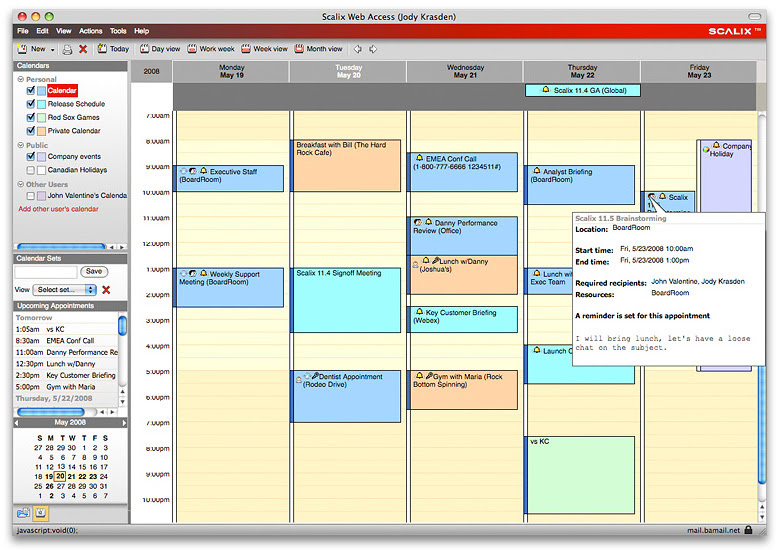Open the Edit menu
The height and width of the screenshot is (550, 780).
(42, 31)
